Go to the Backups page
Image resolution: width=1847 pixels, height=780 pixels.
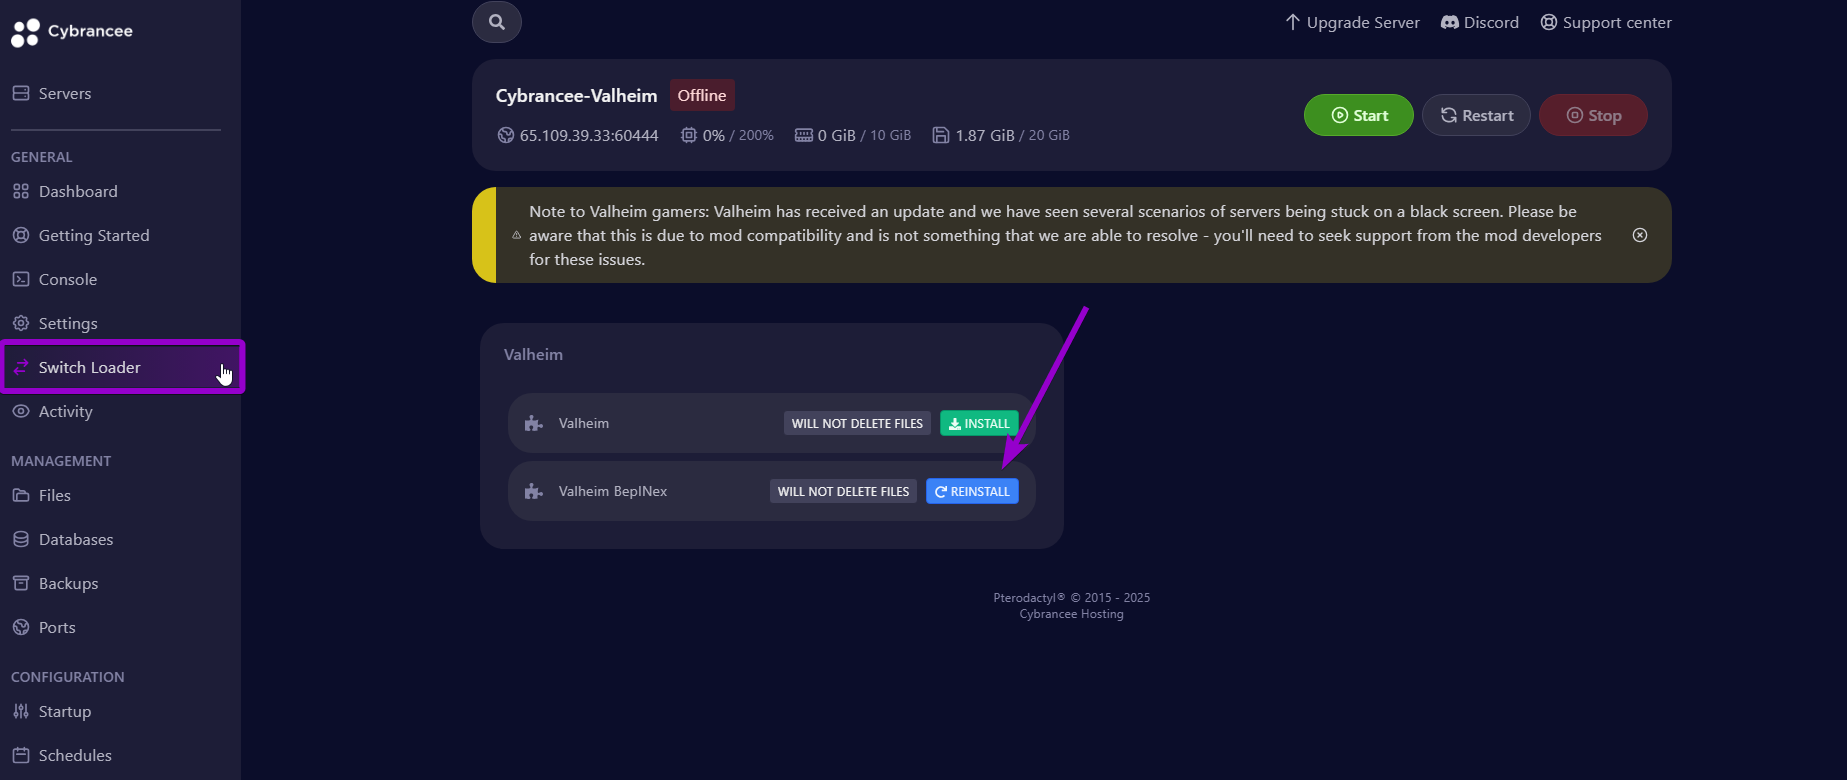click(55, 583)
